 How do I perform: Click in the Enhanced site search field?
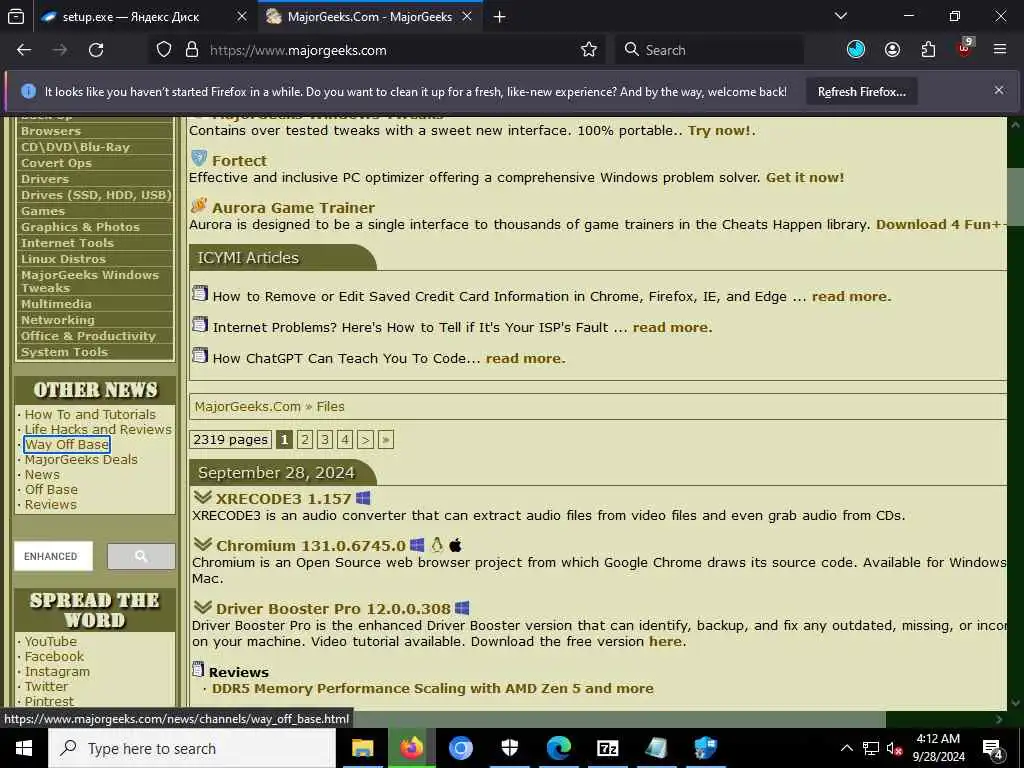(54, 556)
